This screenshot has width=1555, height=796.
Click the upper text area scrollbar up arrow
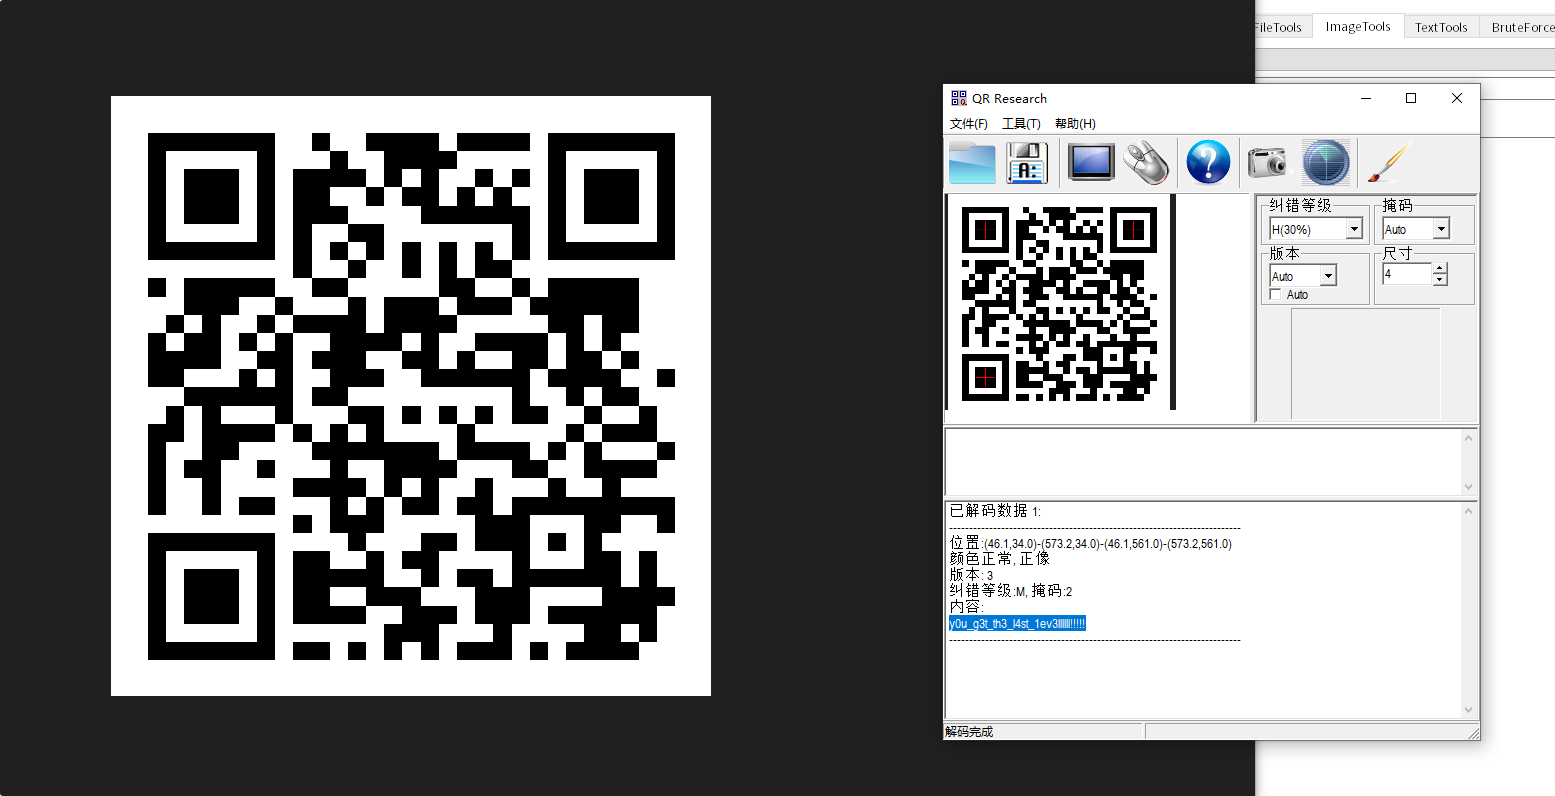click(x=1469, y=437)
